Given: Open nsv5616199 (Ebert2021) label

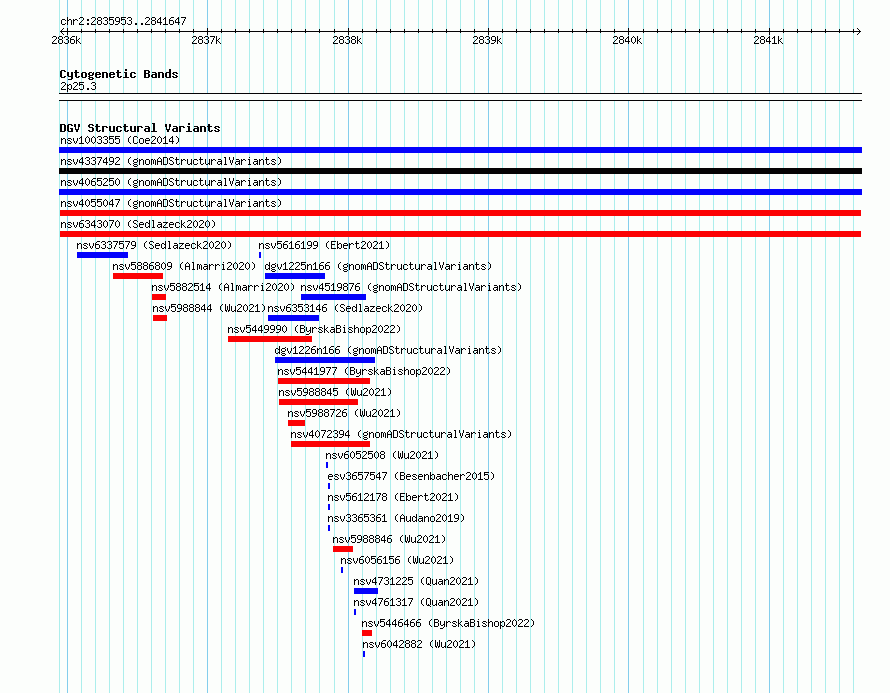Looking at the screenshot, I should click(x=324, y=245).
